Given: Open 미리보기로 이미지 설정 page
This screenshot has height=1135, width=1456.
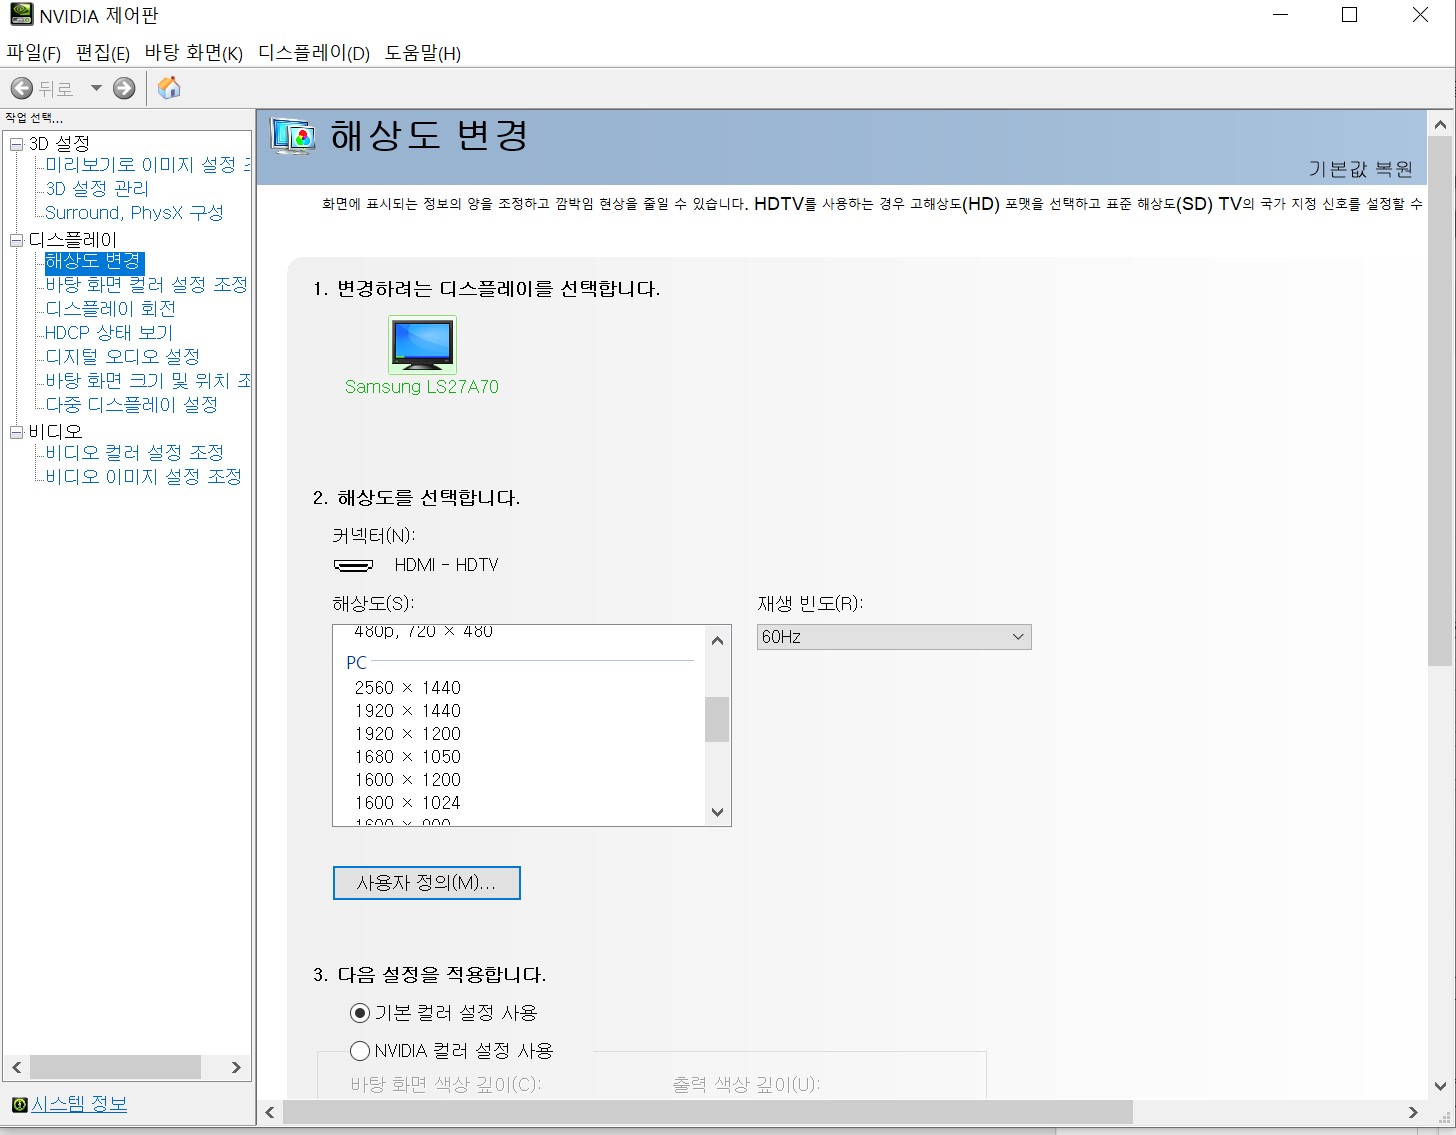Looking at the screenshot, I should tap(147, 165).
